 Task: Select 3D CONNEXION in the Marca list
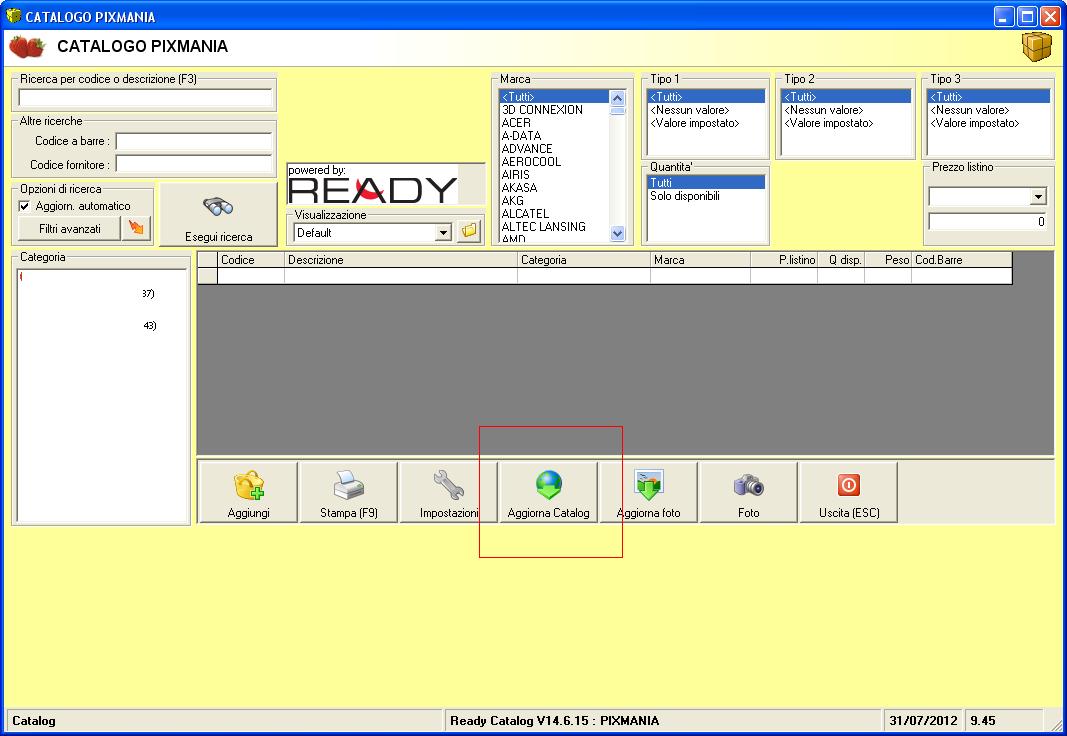click(x=554, y=110)
